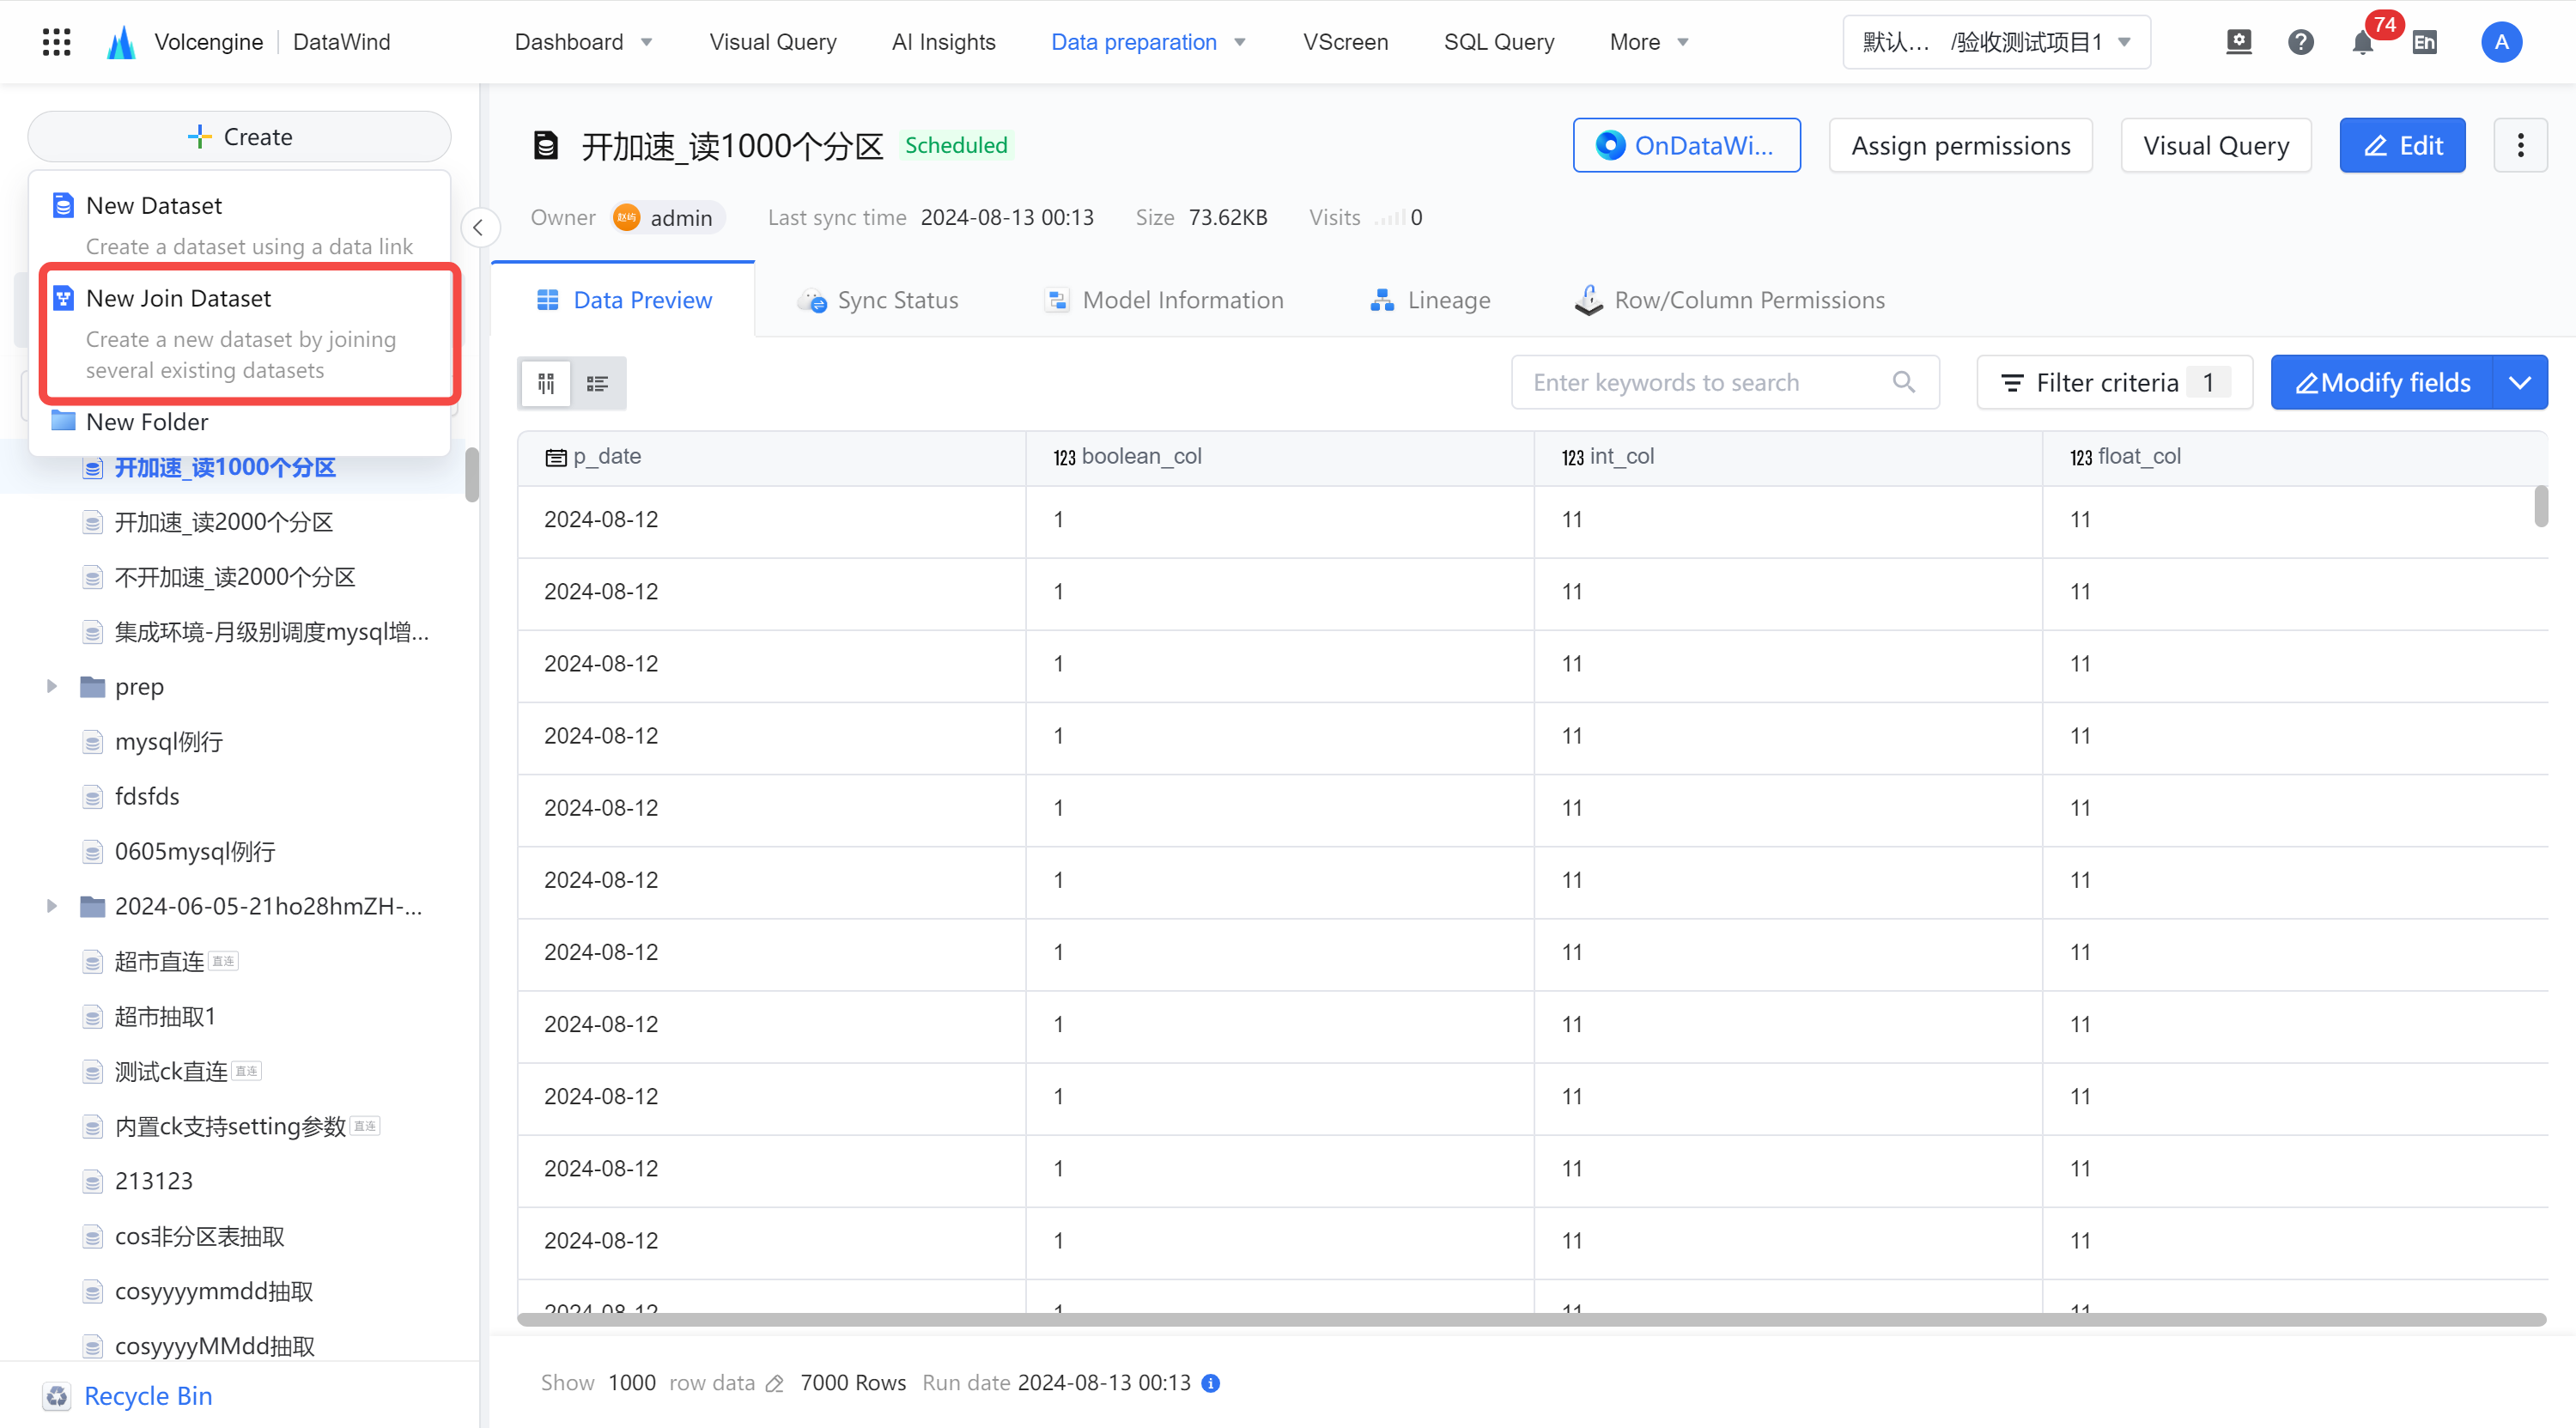2576x1428 pixels.
Task: Click the keyword search input field
Action: (1725, 382)
